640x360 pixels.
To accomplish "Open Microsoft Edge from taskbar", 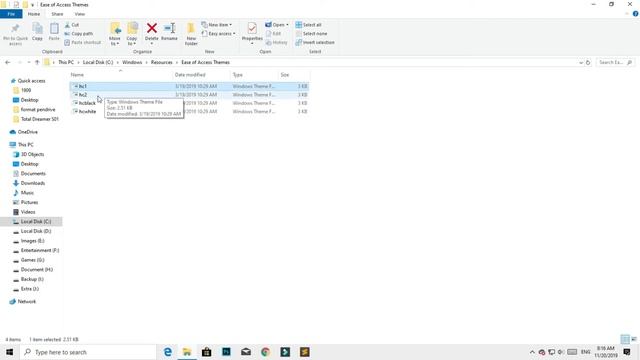I will [x=167, y=352].
